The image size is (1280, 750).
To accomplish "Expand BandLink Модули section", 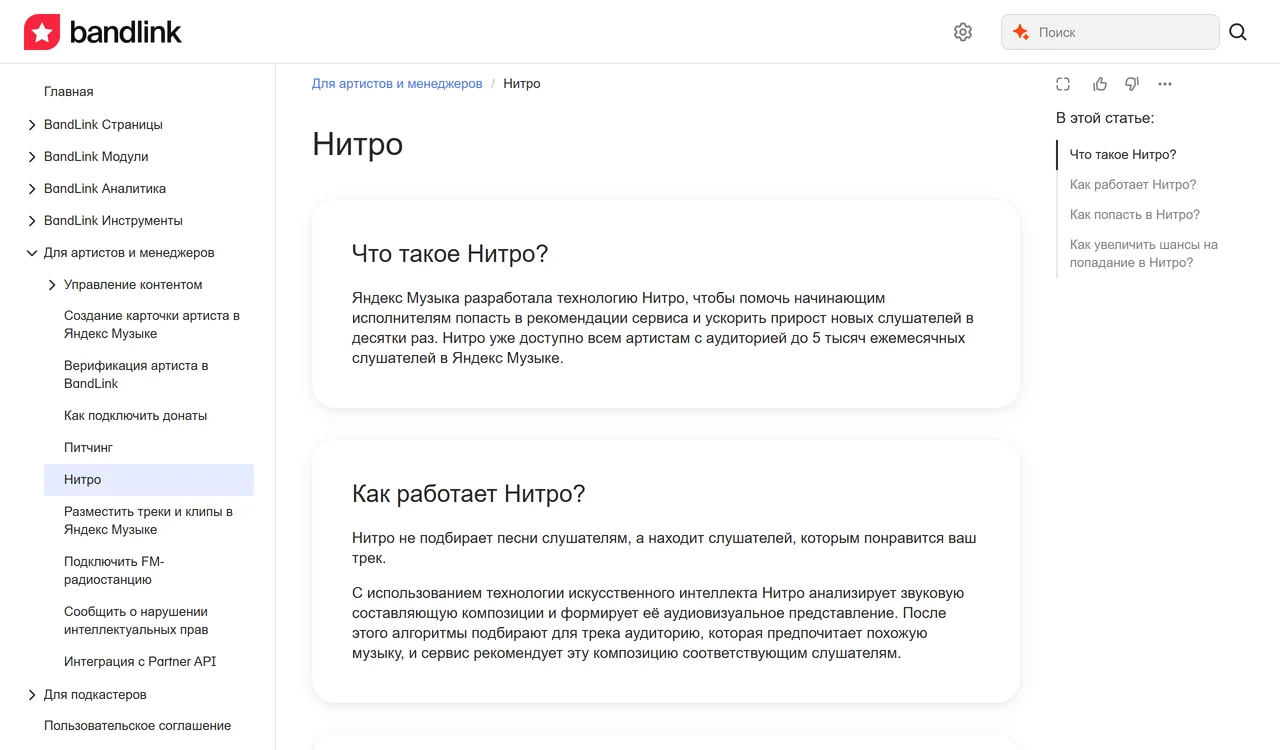I will (32, 157).
